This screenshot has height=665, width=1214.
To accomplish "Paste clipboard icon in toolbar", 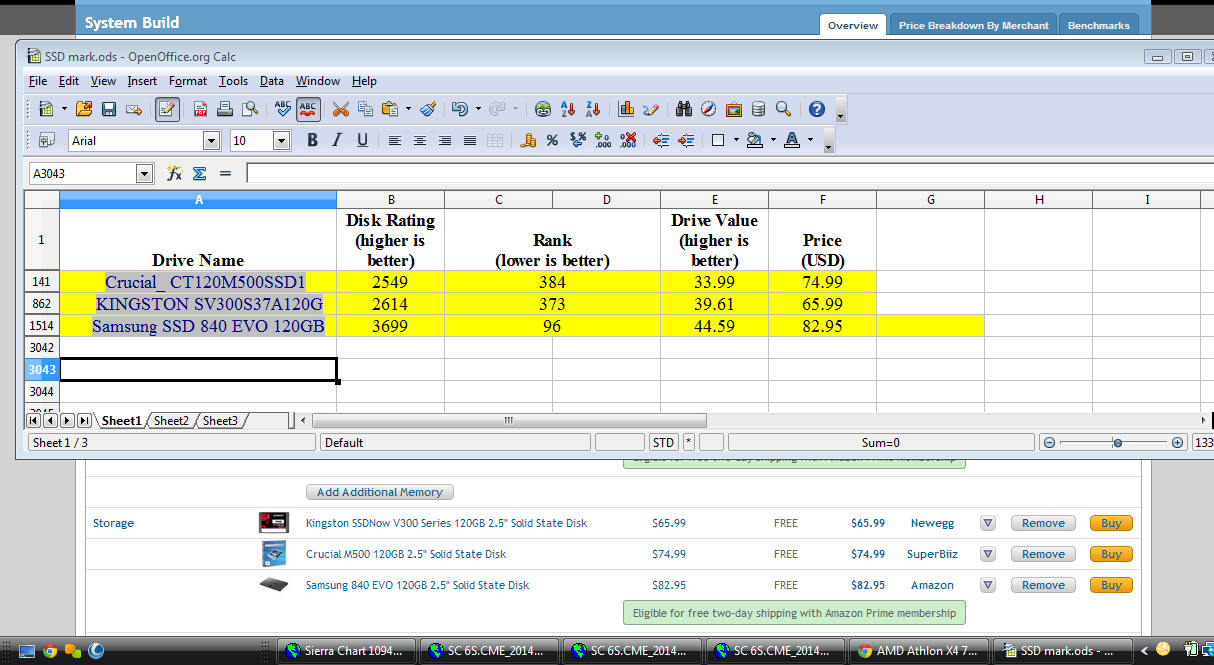I will 390,109.
